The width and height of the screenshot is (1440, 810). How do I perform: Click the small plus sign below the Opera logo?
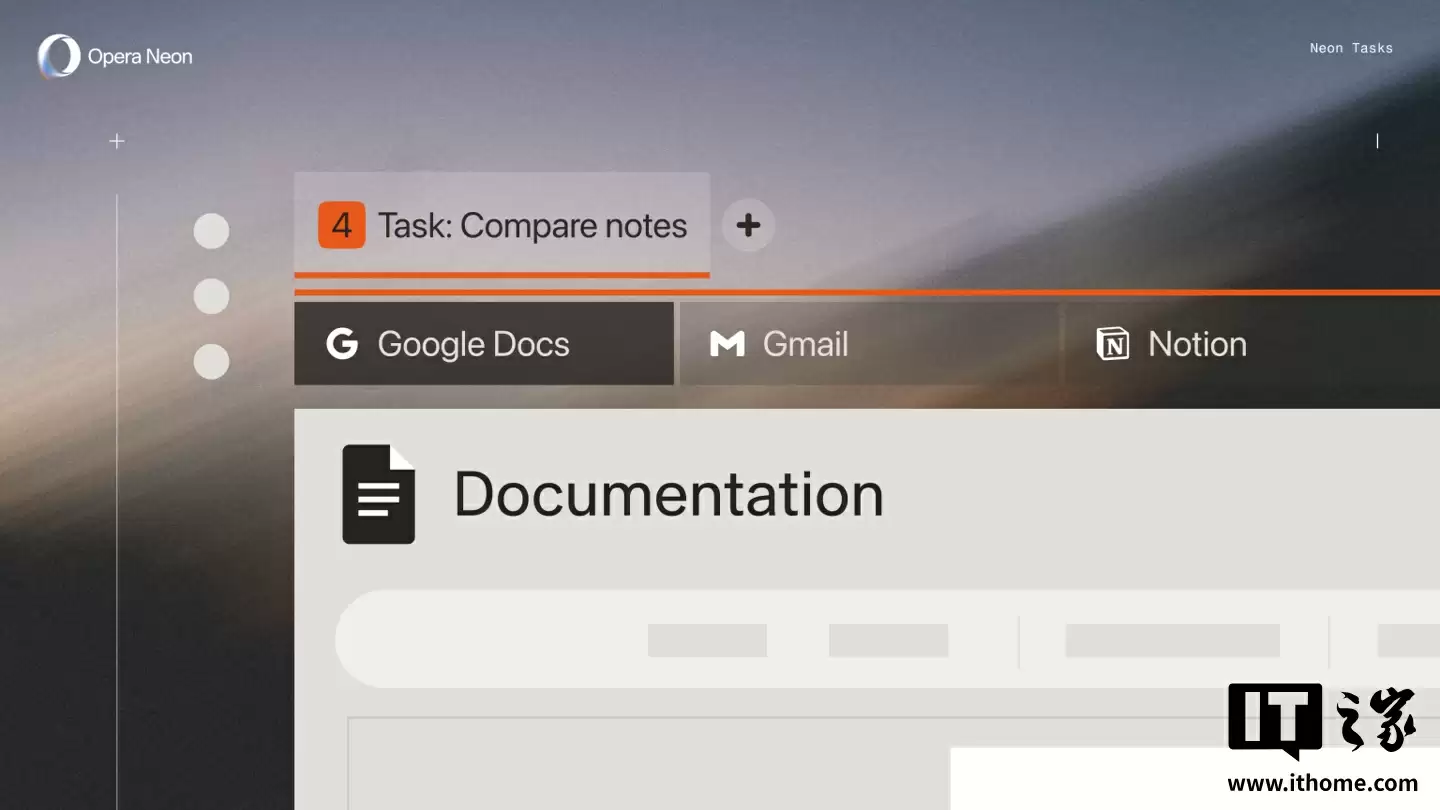tap(117, 141)
